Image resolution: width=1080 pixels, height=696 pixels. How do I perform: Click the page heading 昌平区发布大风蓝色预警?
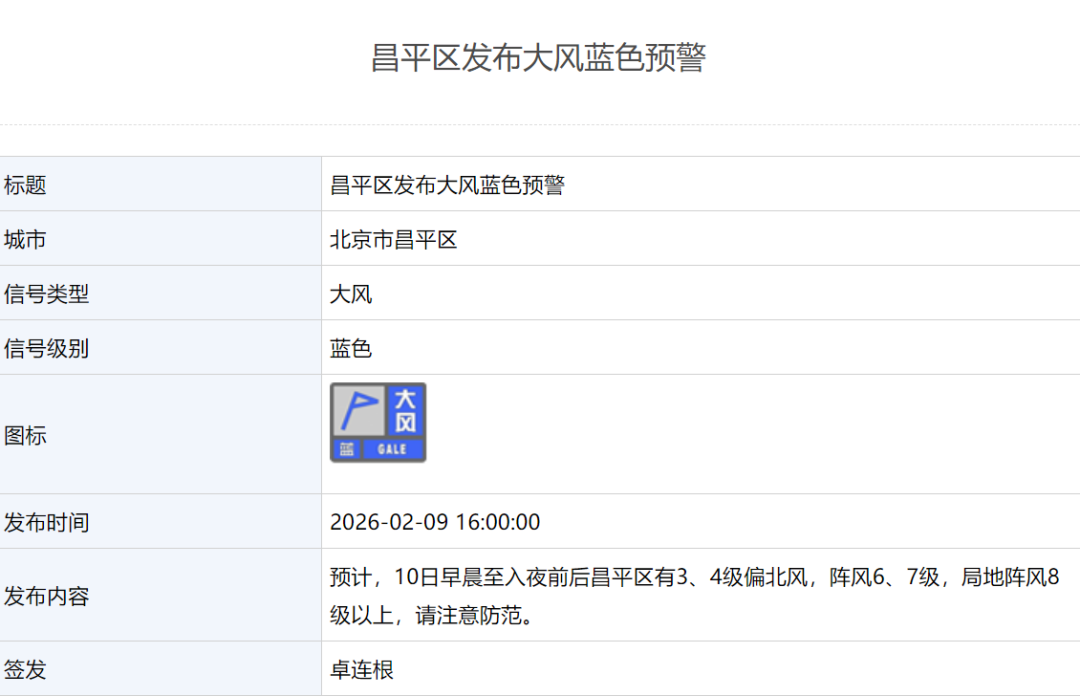pos(539,57)
